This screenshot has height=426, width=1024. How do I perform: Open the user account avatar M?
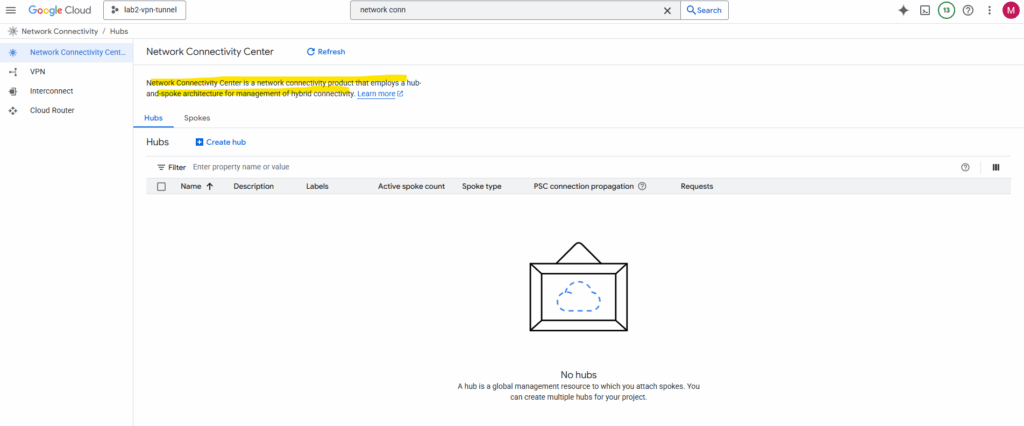[1011, 10]
